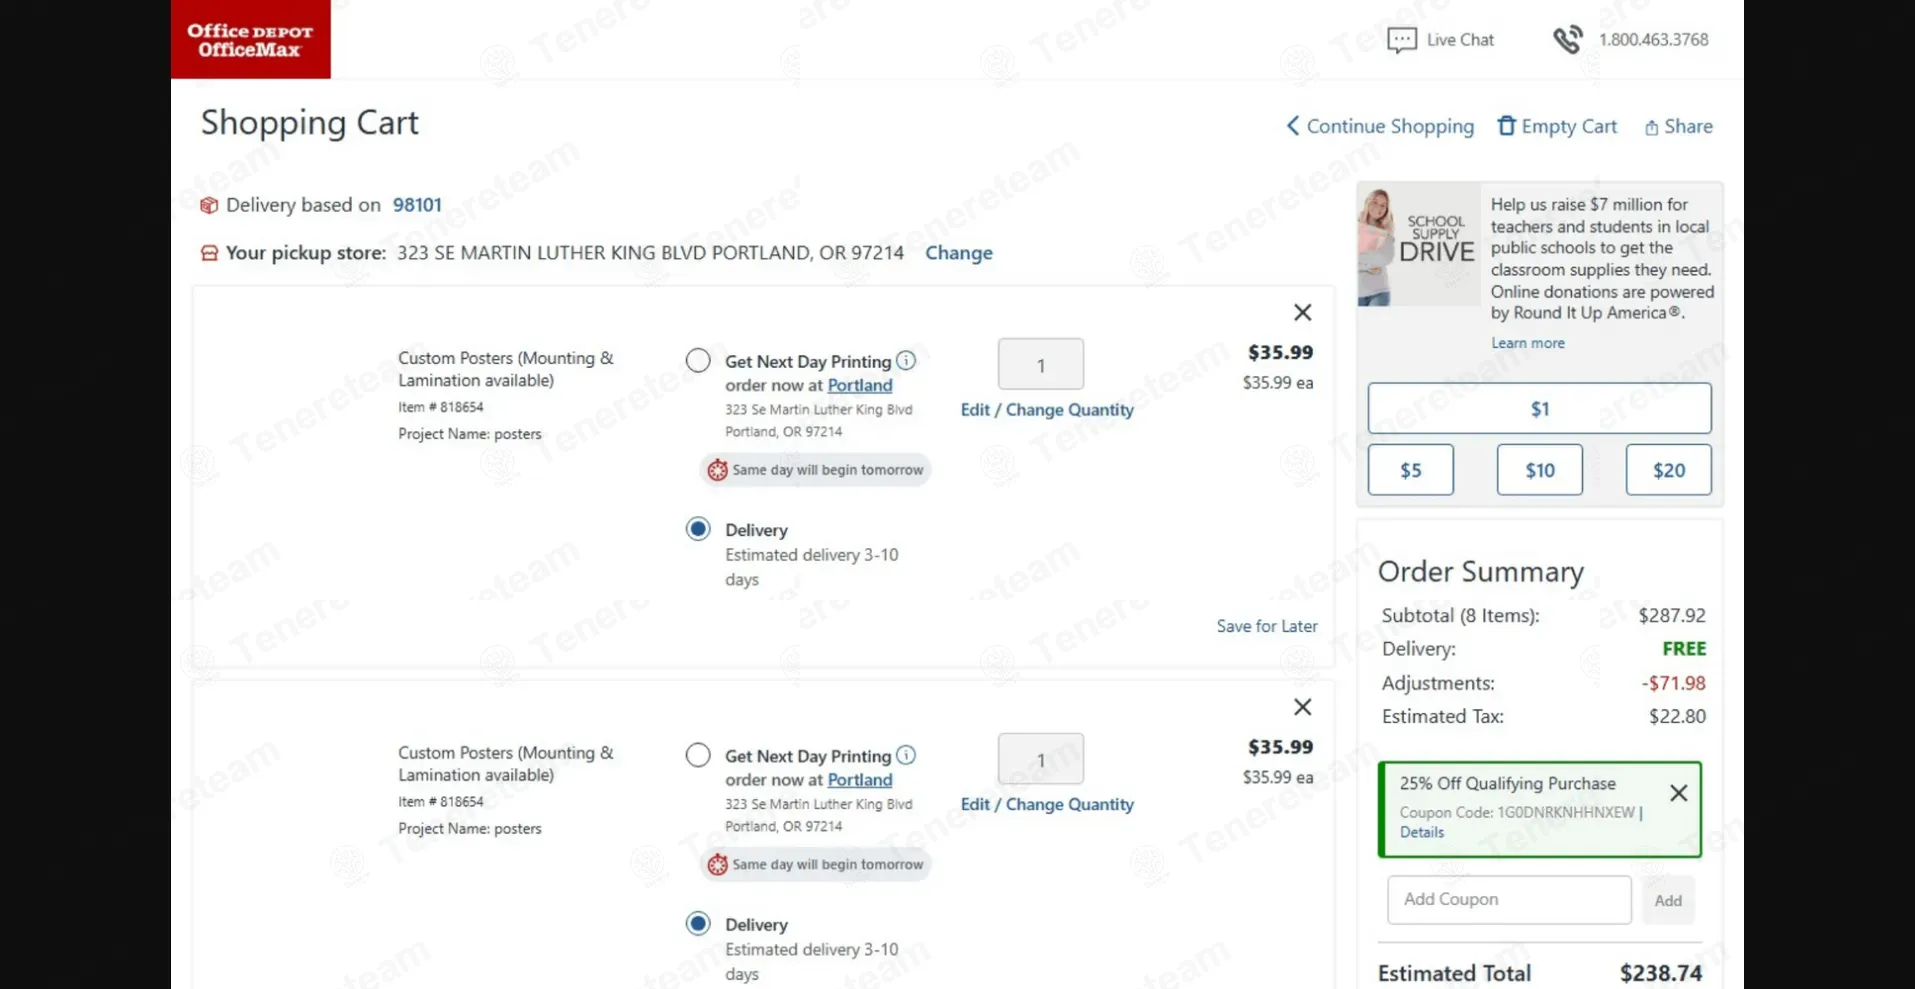The height and width of the screenshot is (989, 1915).
Task: Click the Adjustments amount -$71.98
Action: 1673,683
